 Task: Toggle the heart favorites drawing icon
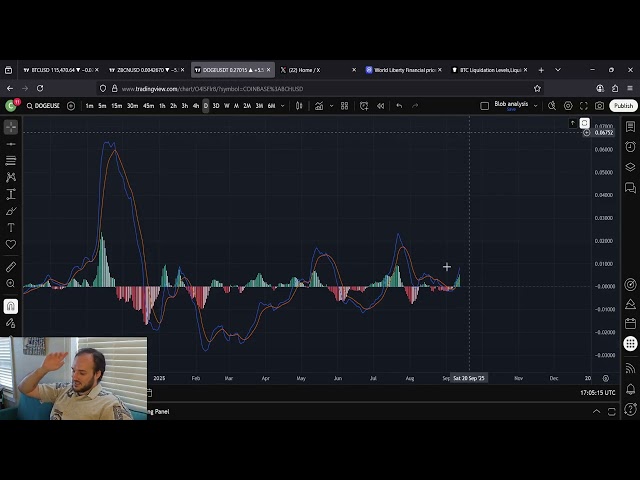[x=11, y=245]
